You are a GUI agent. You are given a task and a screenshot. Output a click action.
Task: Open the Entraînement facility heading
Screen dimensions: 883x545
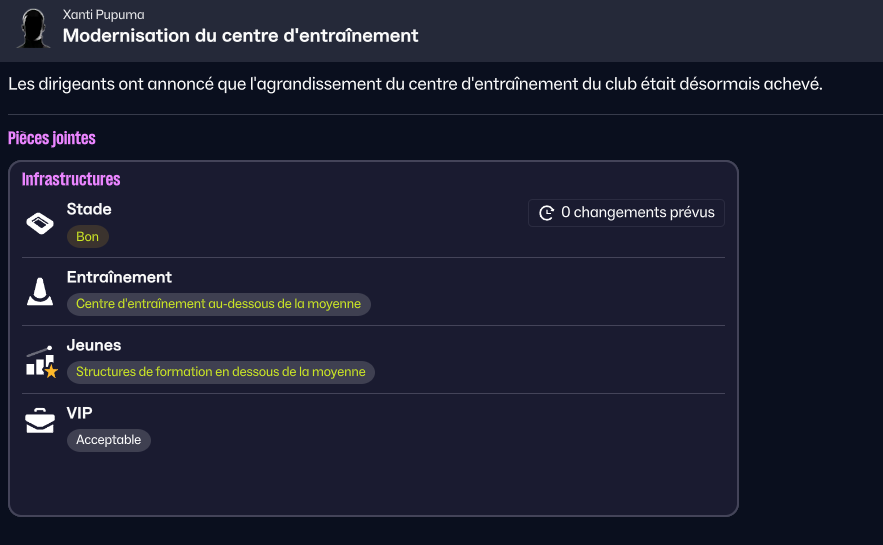point(119,277)
